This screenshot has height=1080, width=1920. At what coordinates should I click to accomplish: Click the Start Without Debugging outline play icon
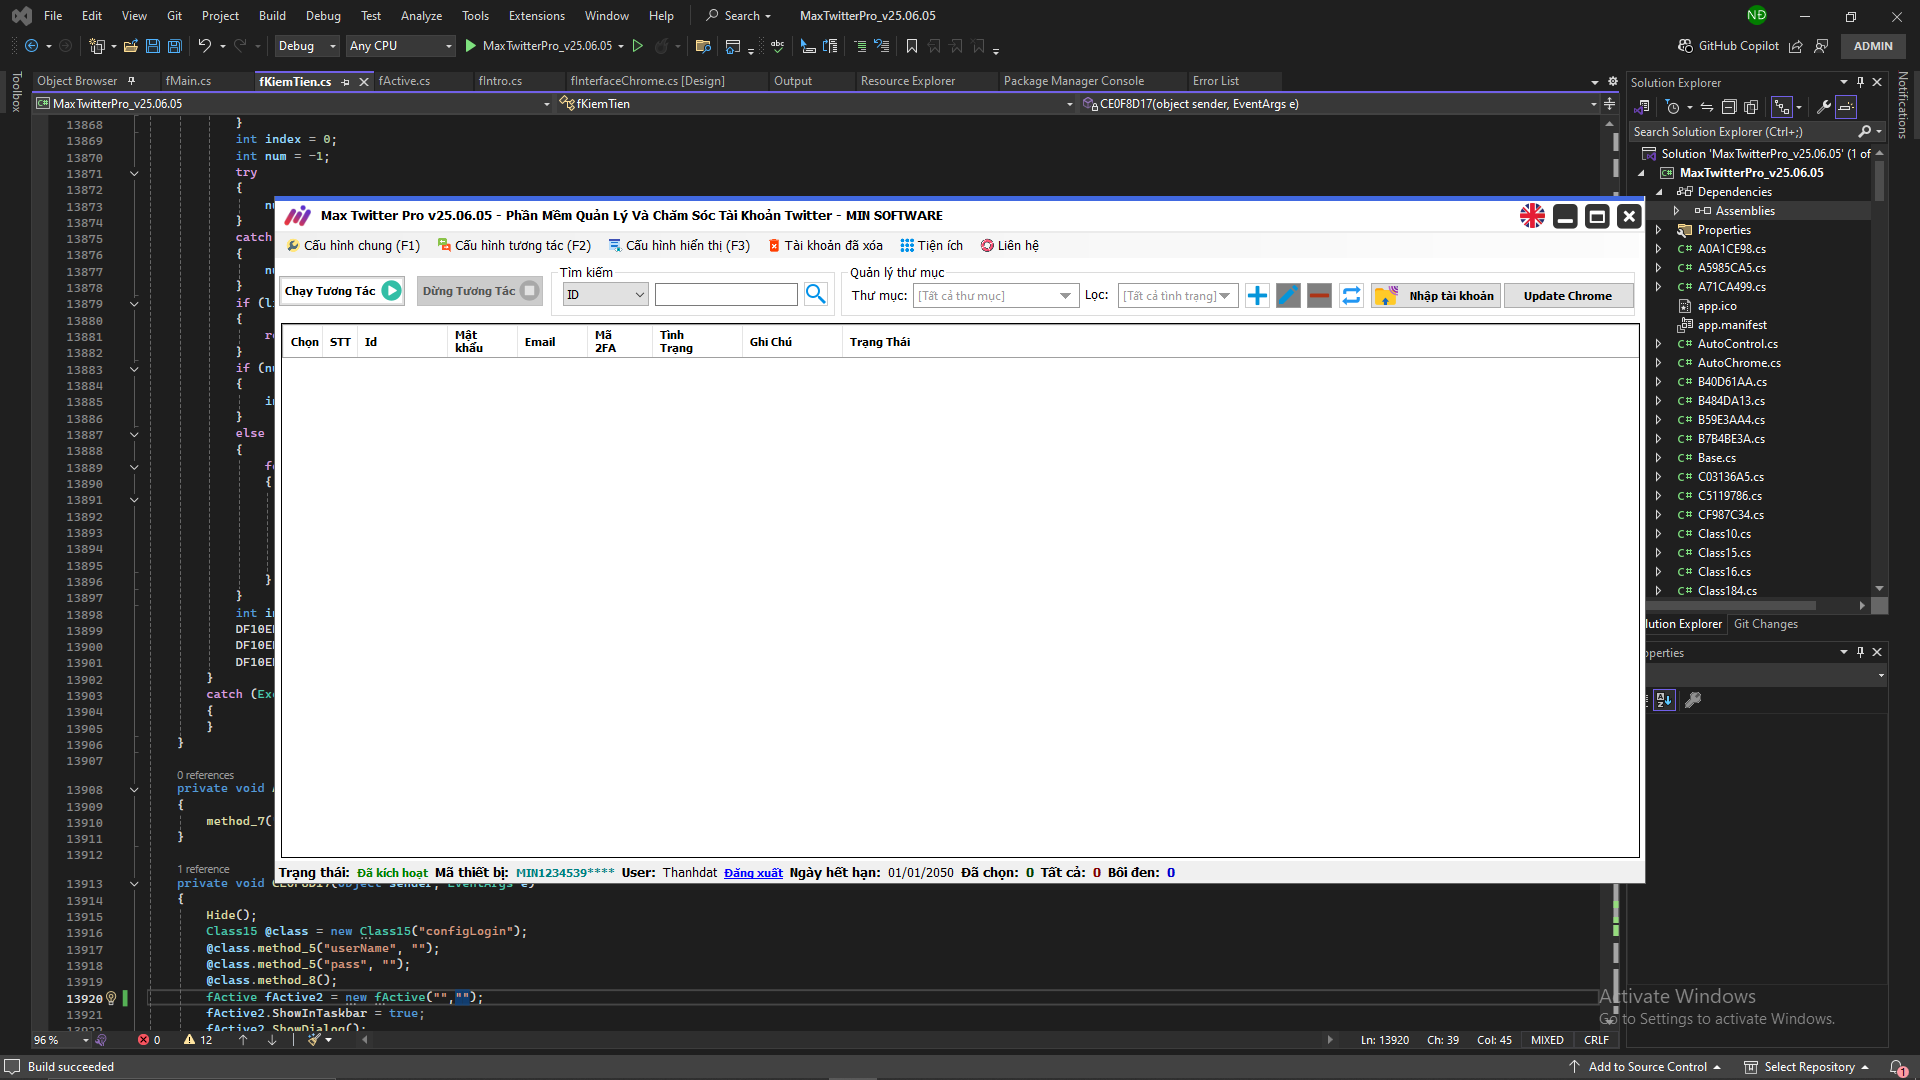coord(637,46)
